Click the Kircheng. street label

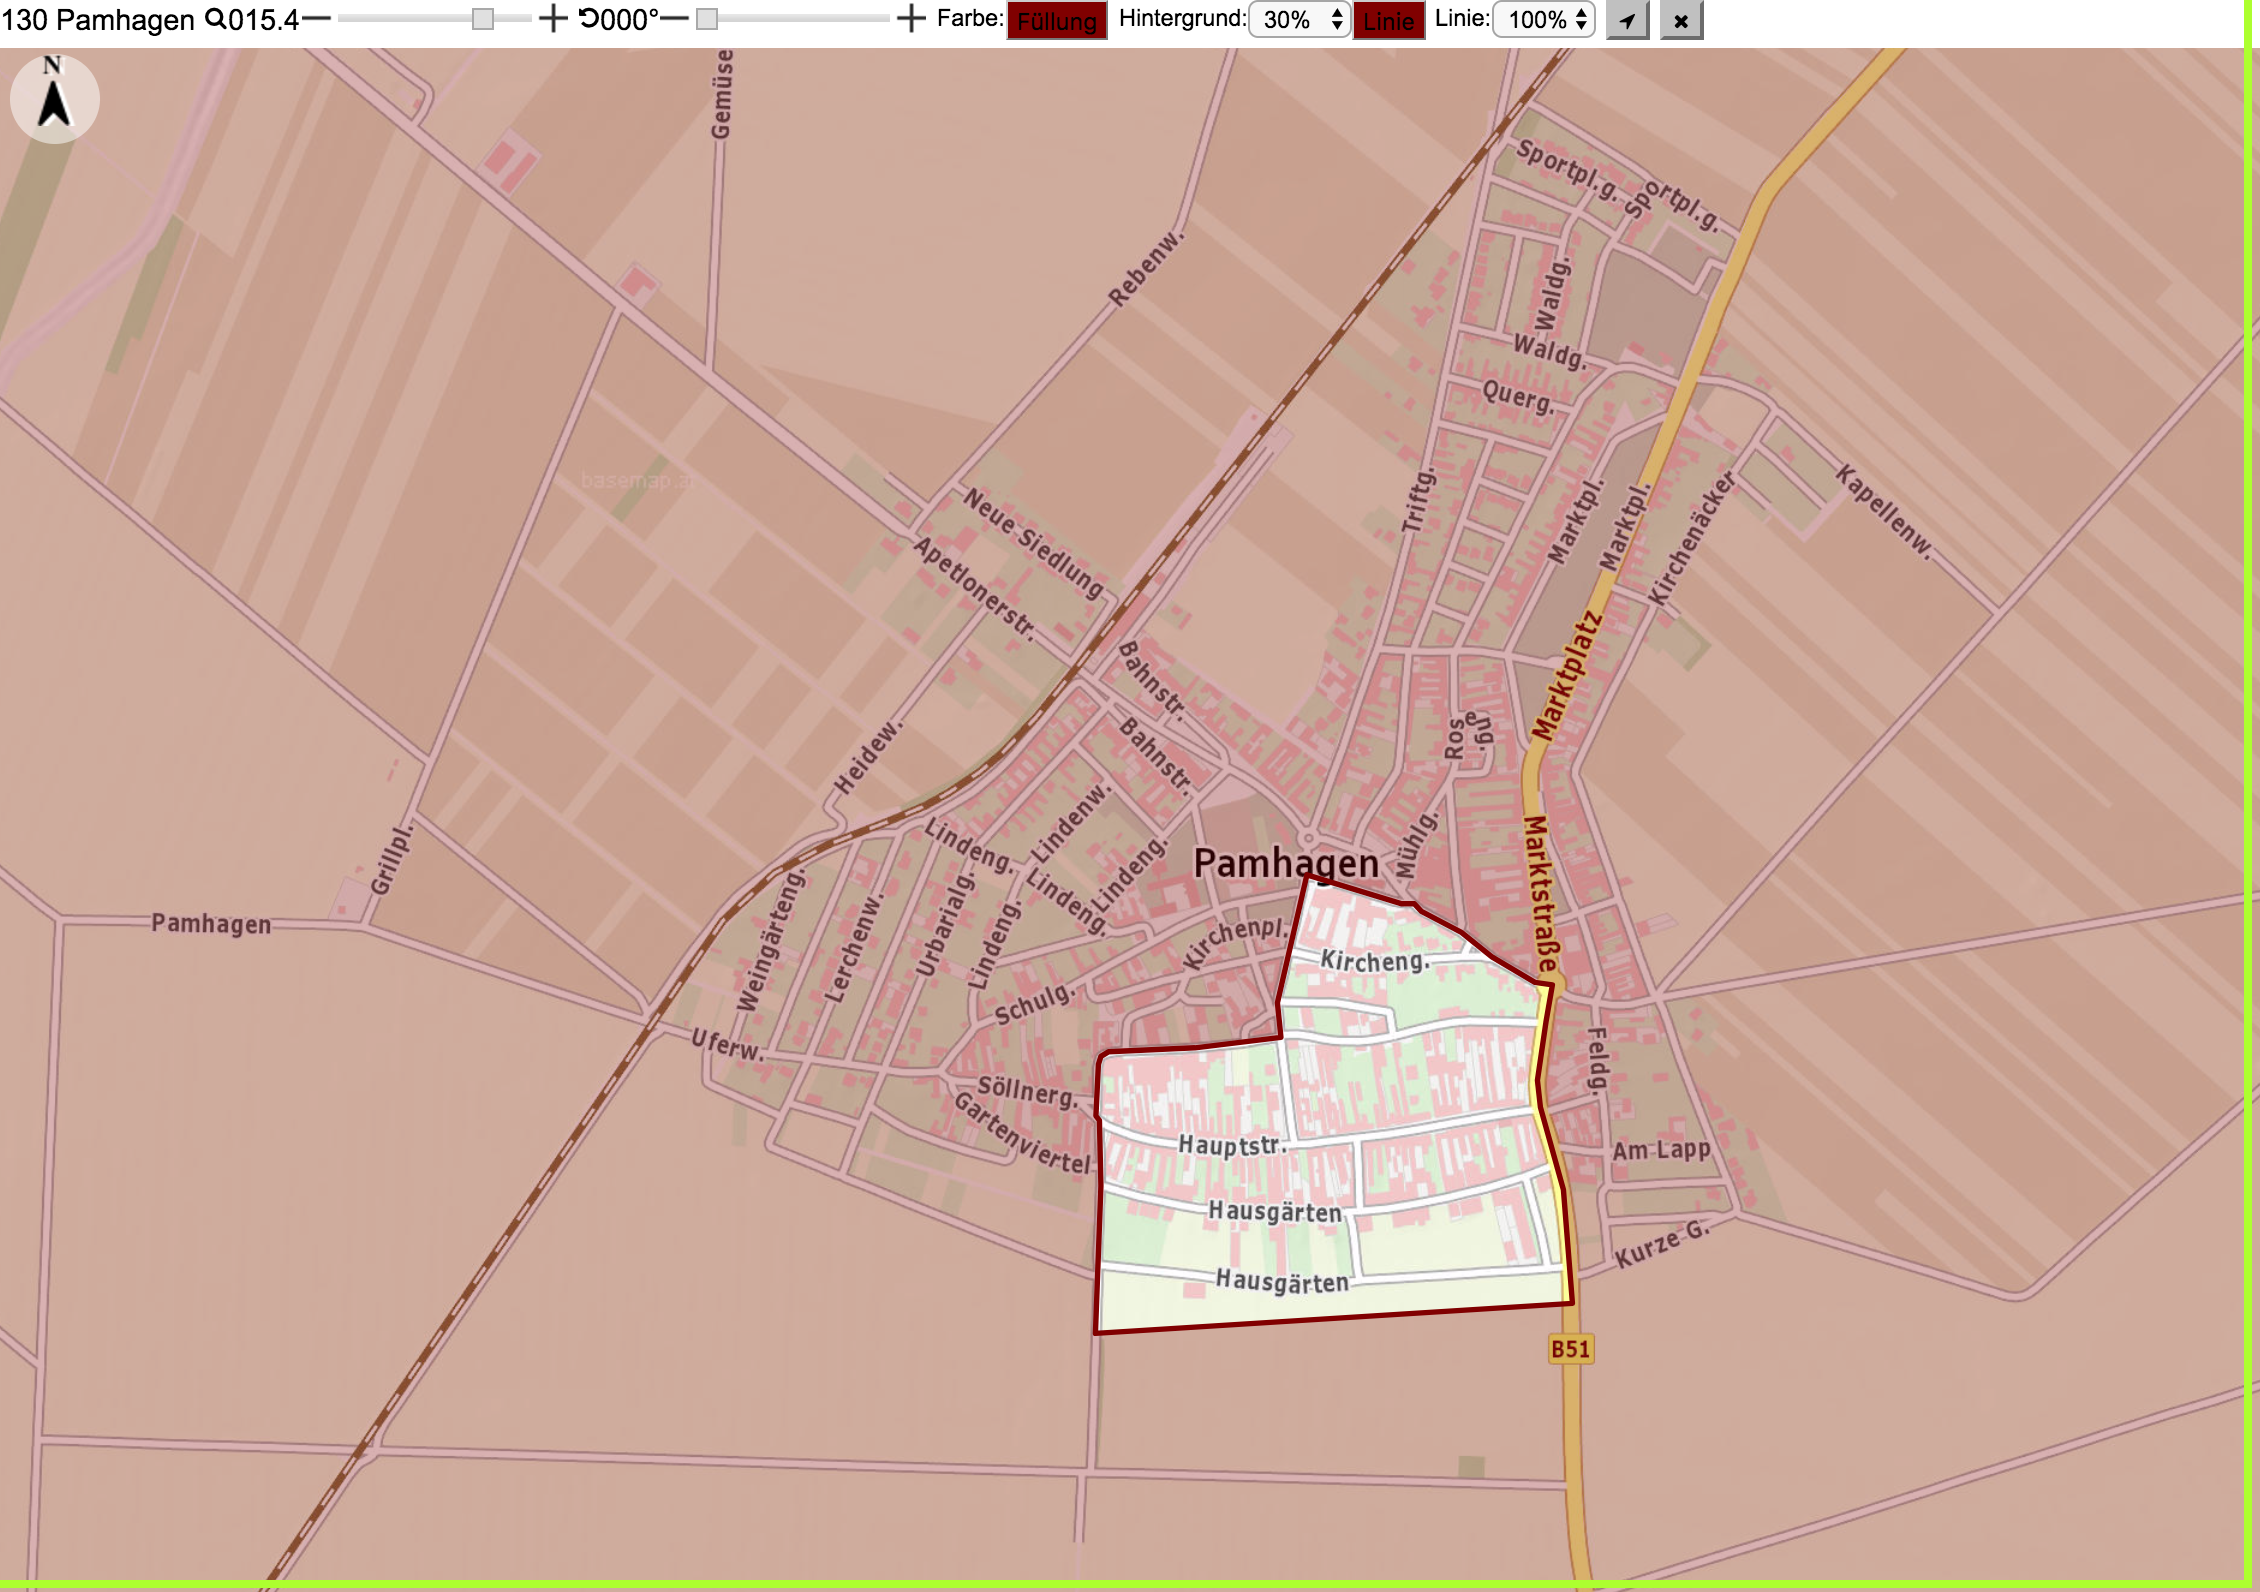pyautogui.click(x=1375, y=961)
